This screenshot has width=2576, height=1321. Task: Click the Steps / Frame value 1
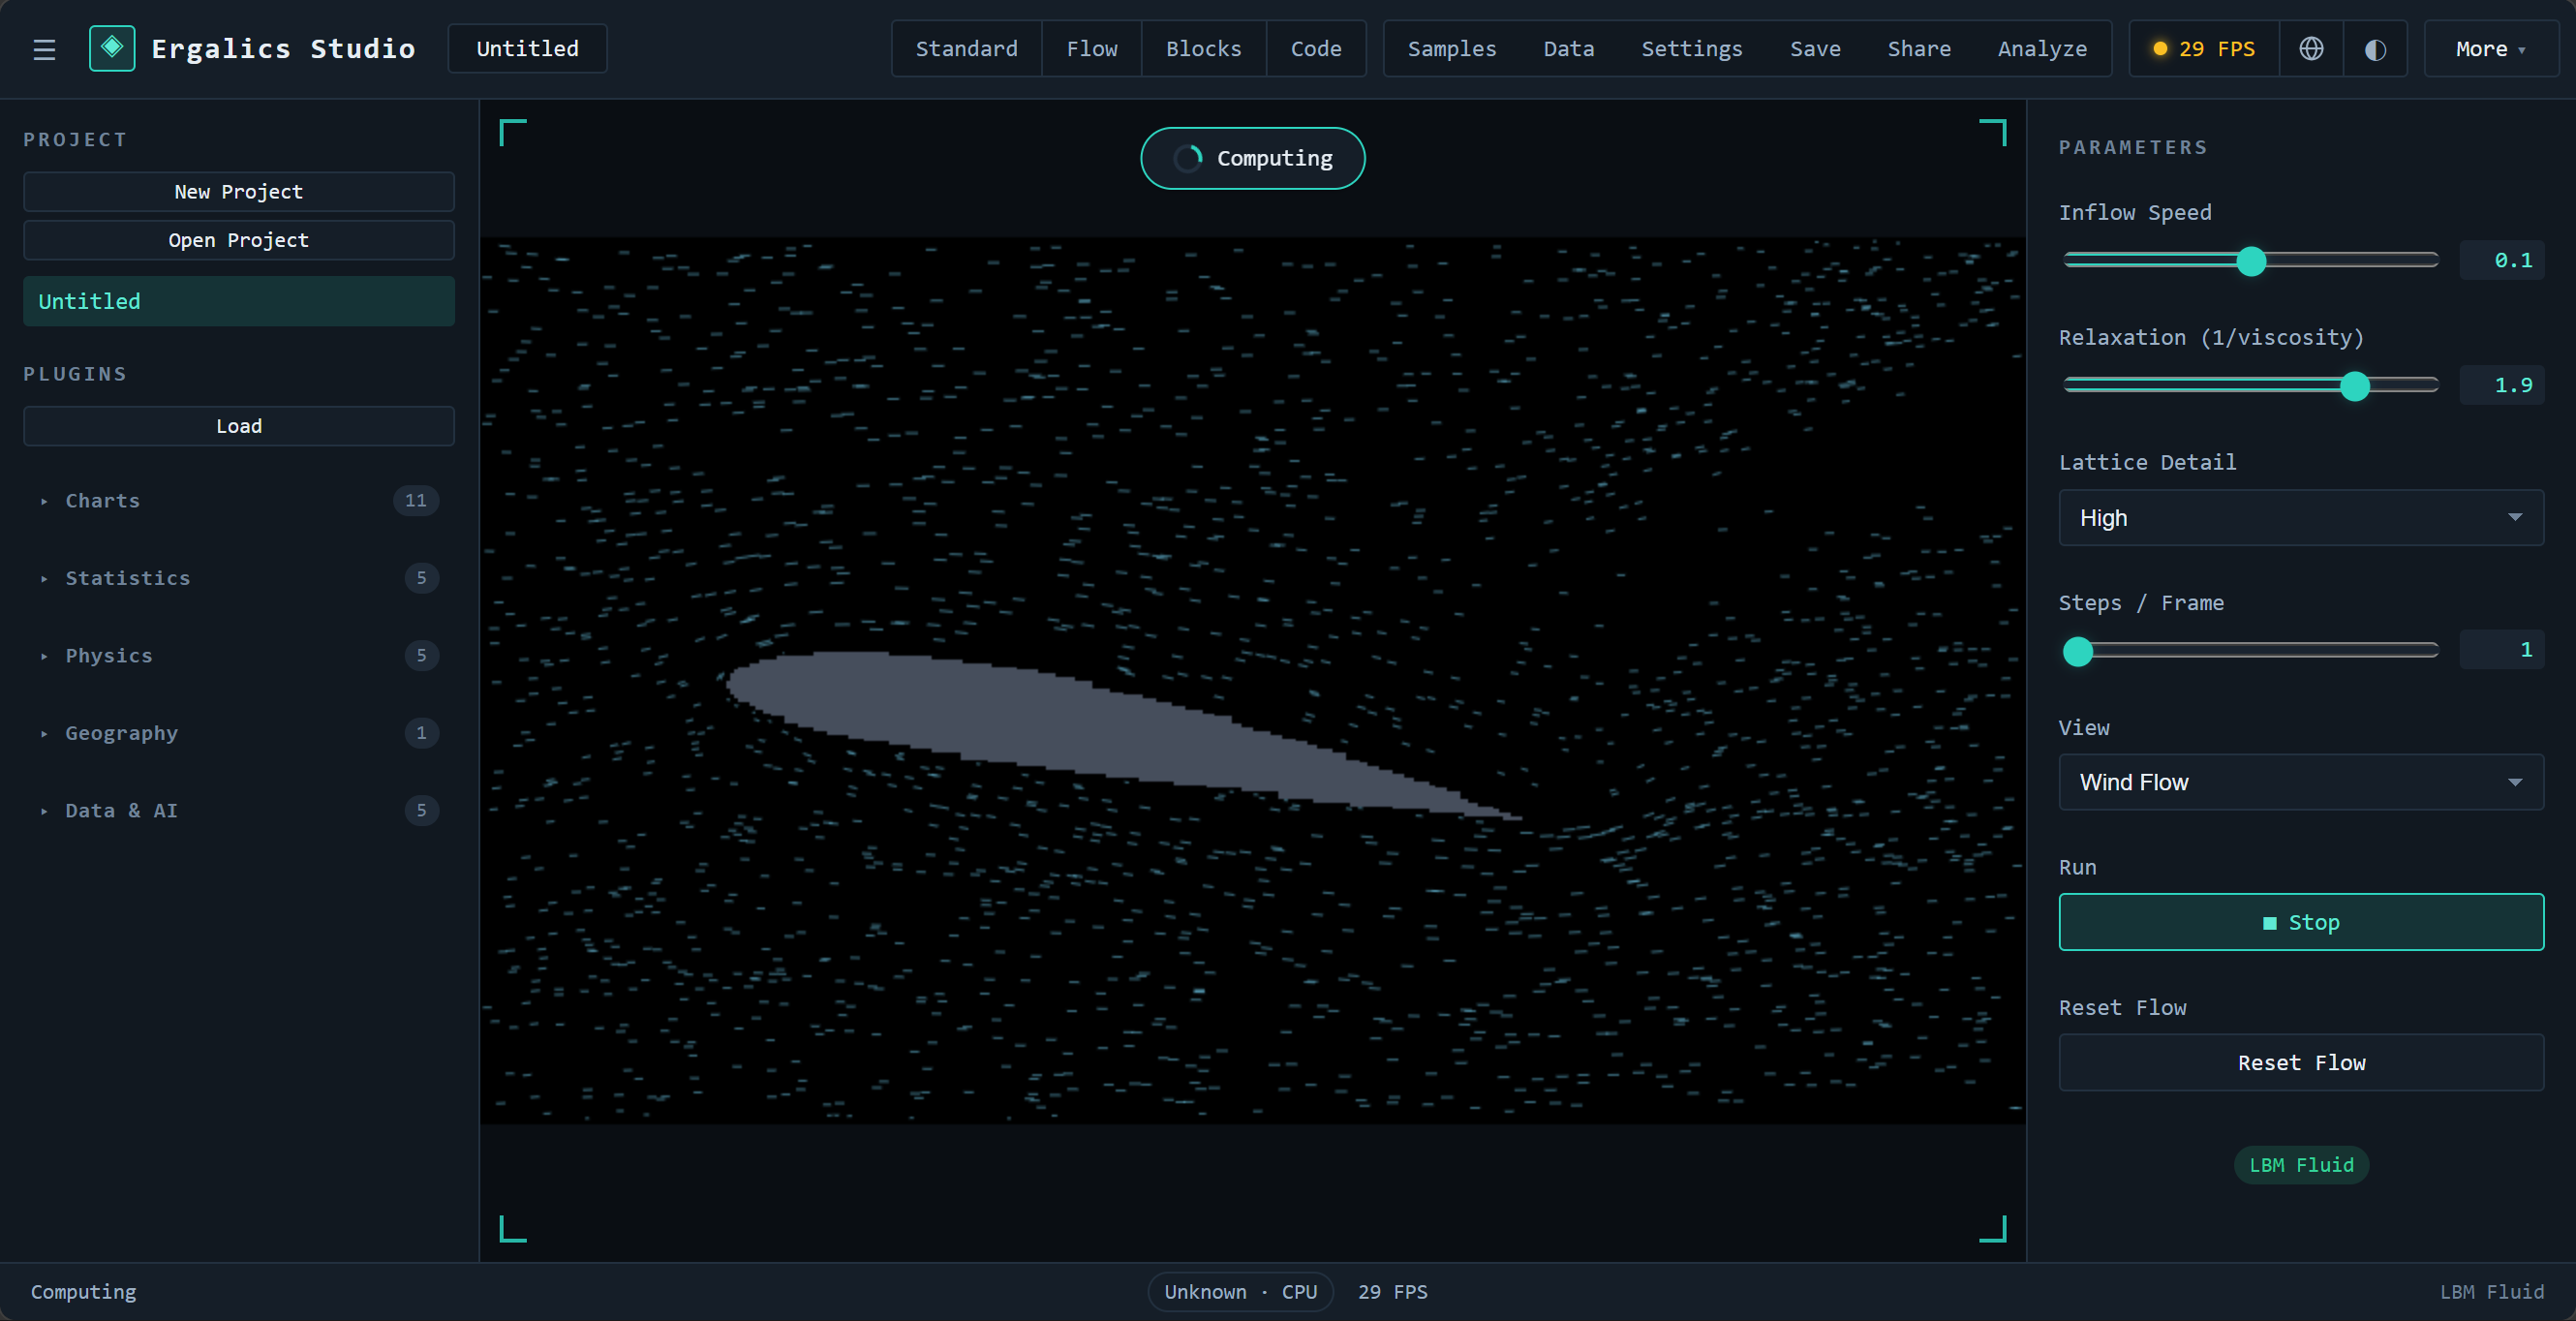(2501, 650)
